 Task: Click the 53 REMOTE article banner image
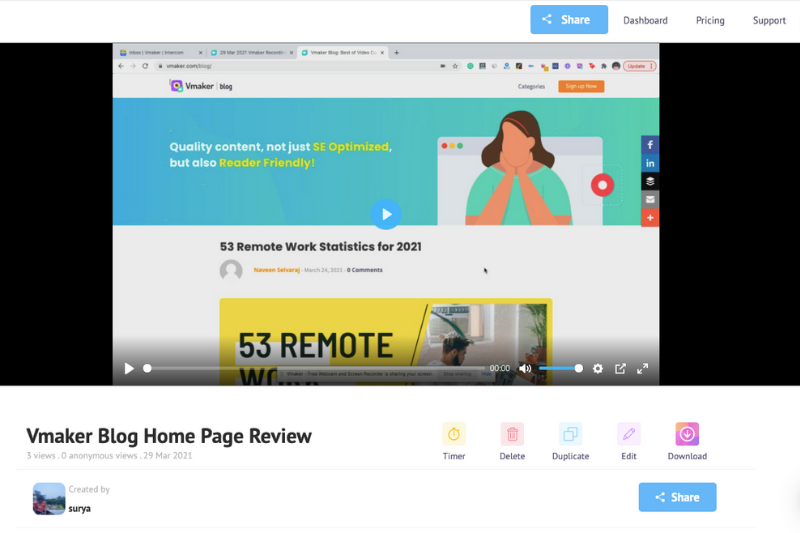tap(386, 342)
